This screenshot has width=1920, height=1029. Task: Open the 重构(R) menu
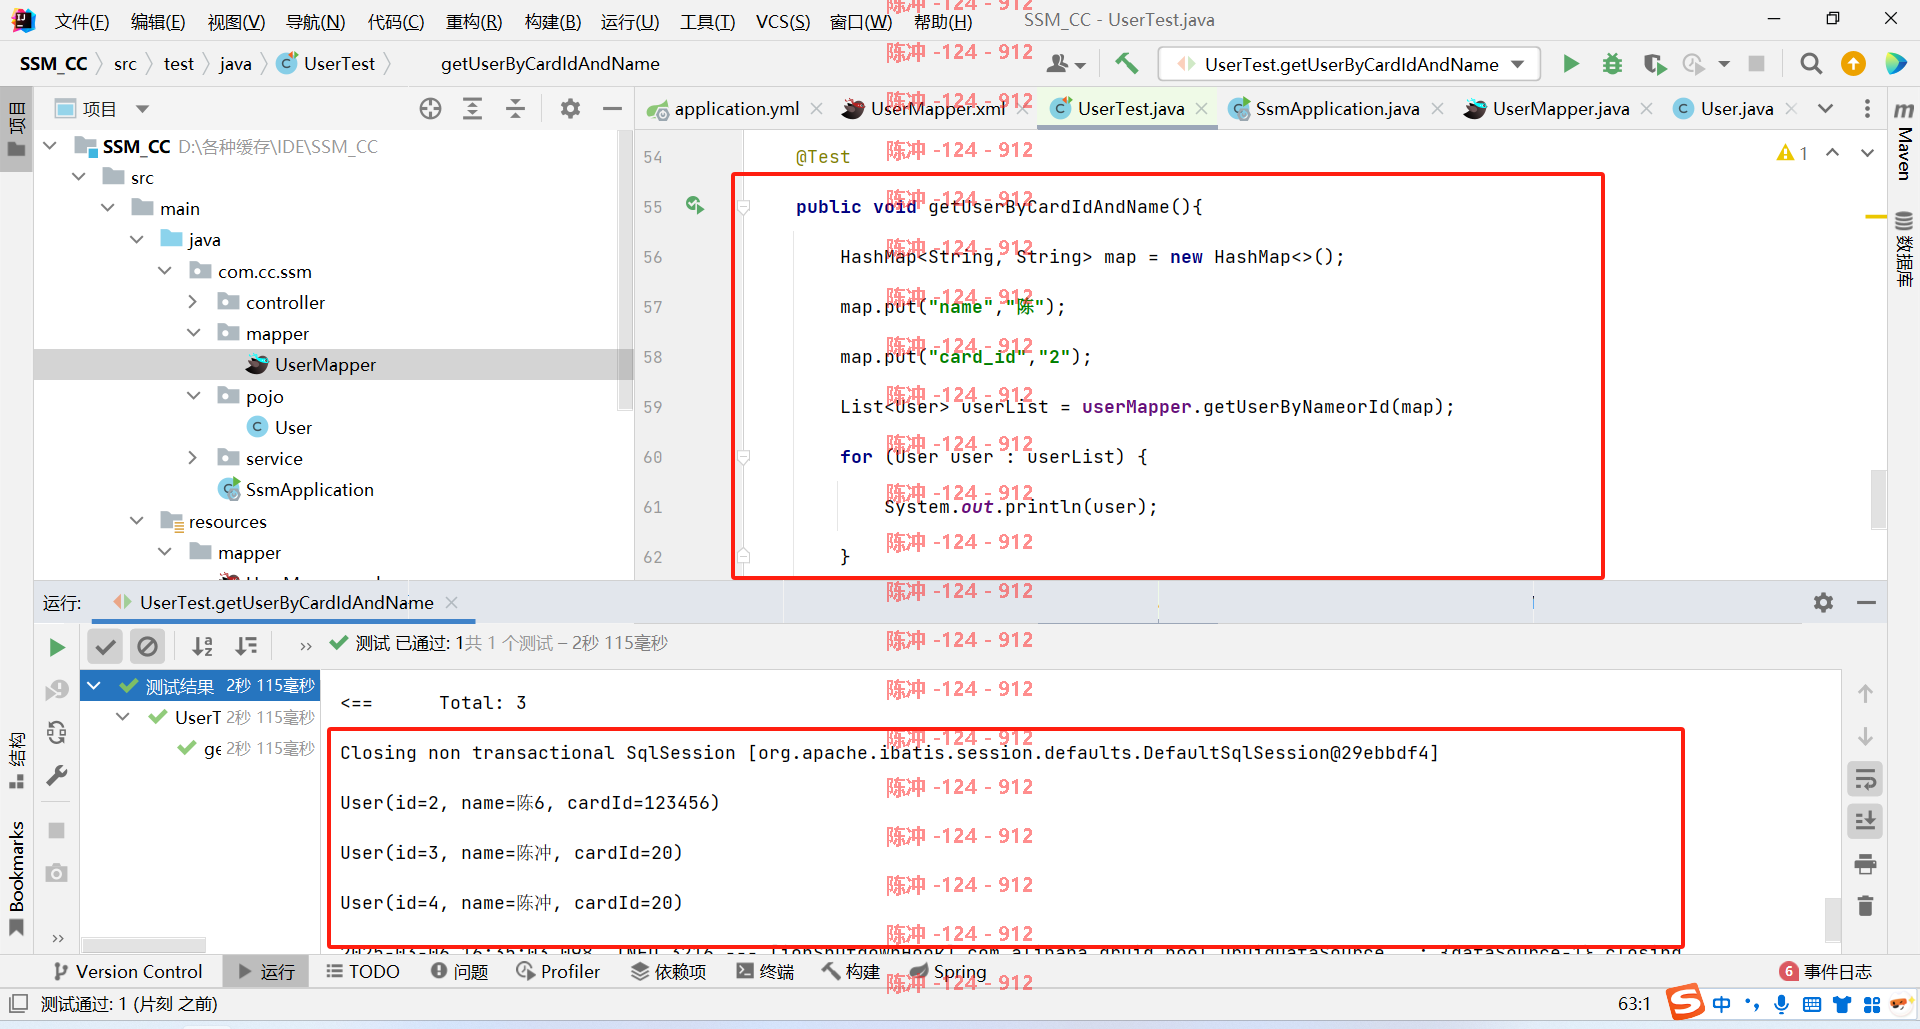(x=473, y=21)
